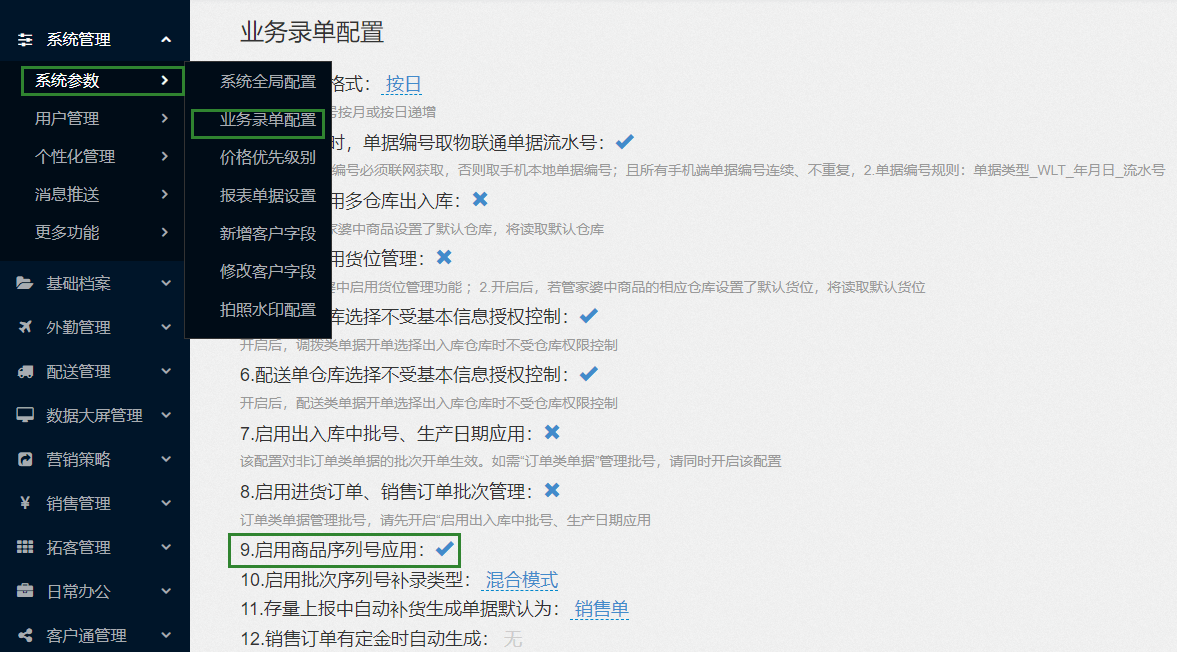Select 业务录单配置 in the submenu

click(267, 120)
